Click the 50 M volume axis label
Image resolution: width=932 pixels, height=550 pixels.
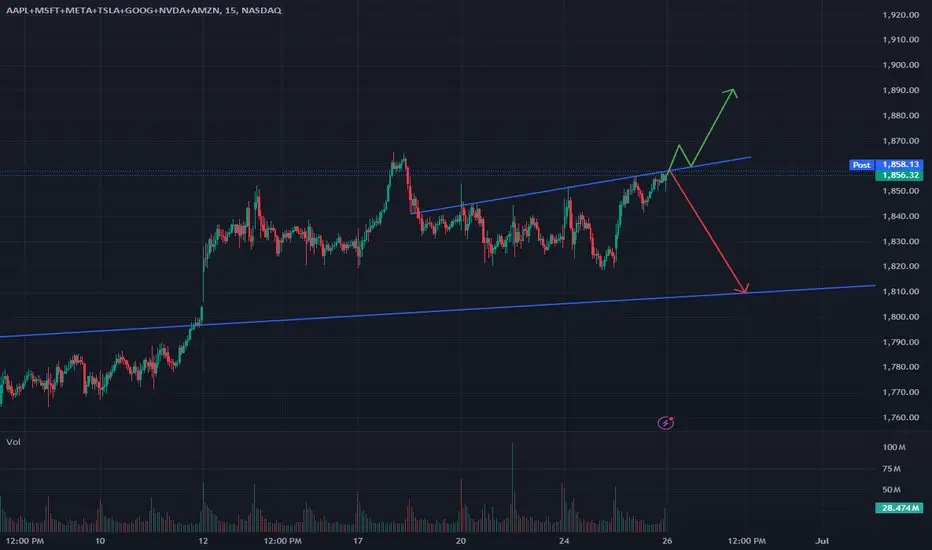892,490
